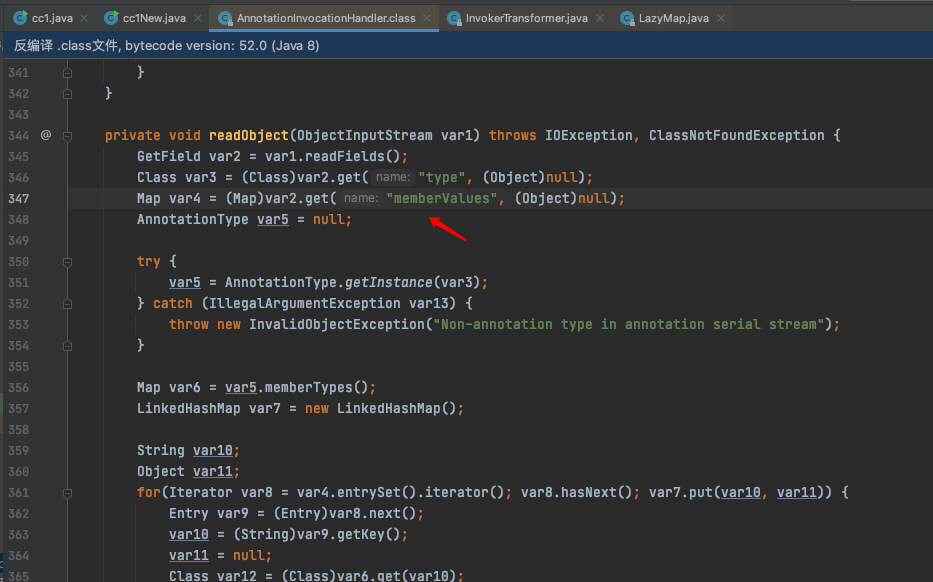933x582 pixels.
Task: Click ObjectInputStream in the readObject signature
Action: click(x=365, y=136)
